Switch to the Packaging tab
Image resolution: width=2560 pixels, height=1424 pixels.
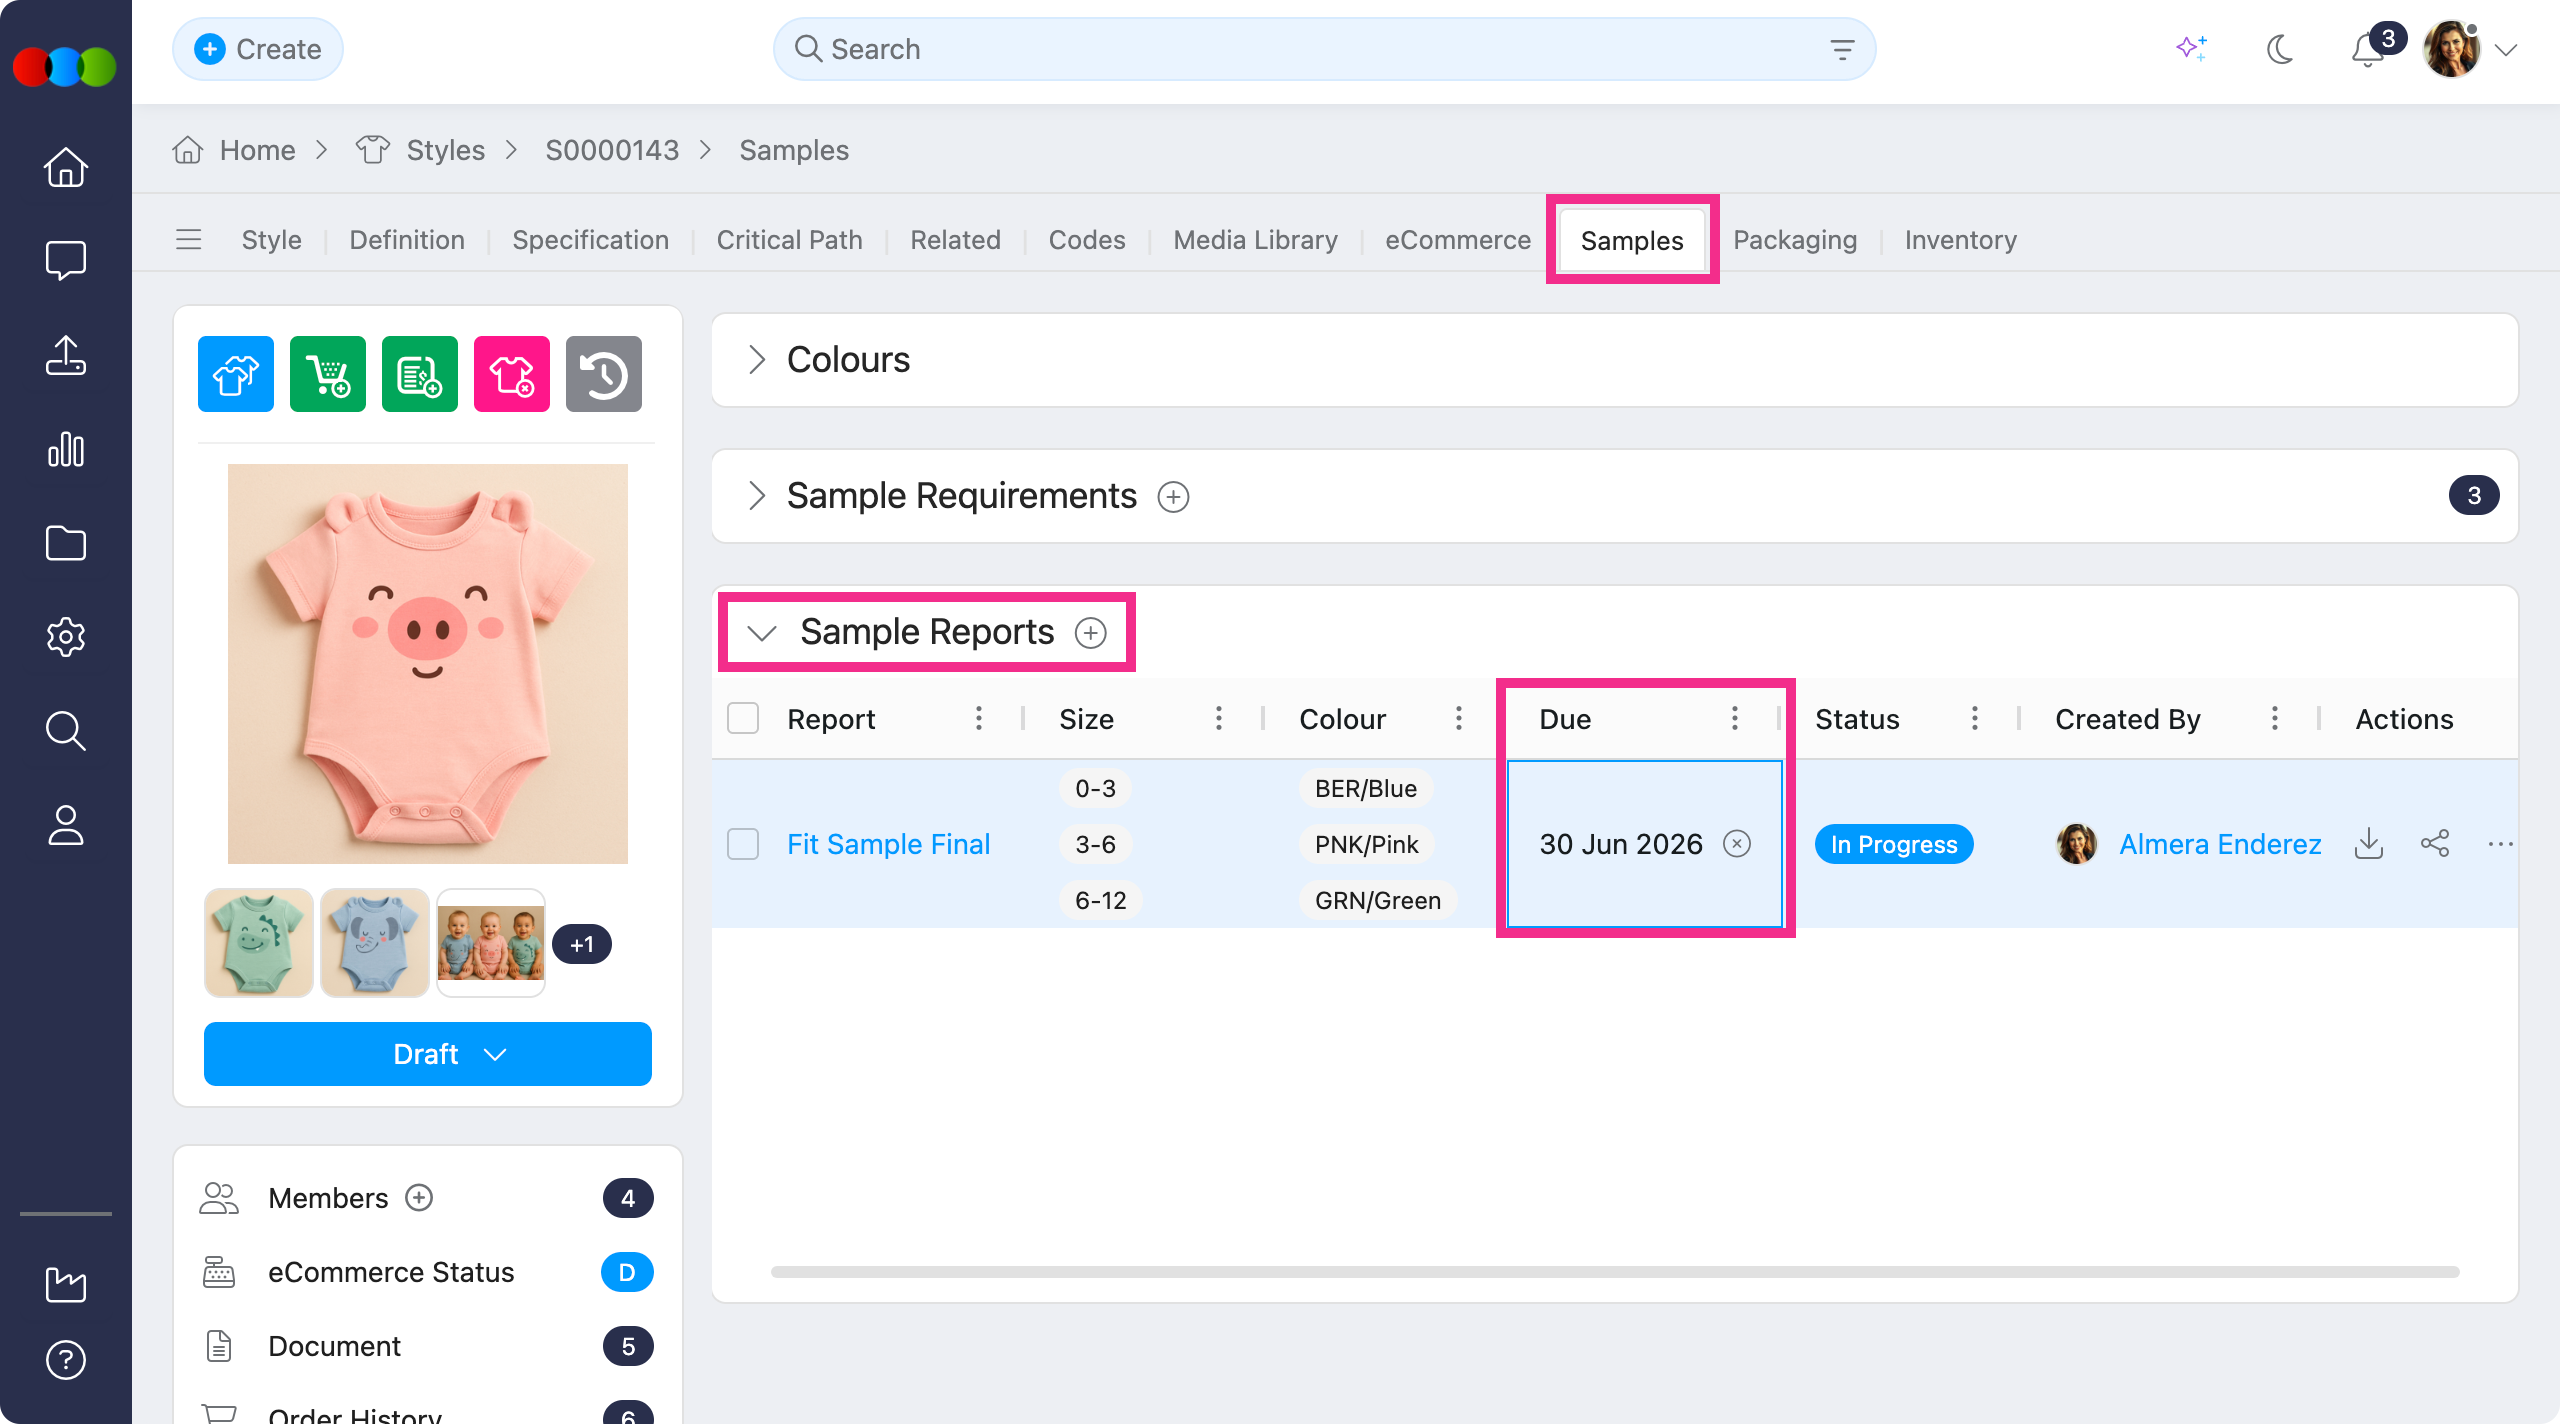[x=1795, y=240]
